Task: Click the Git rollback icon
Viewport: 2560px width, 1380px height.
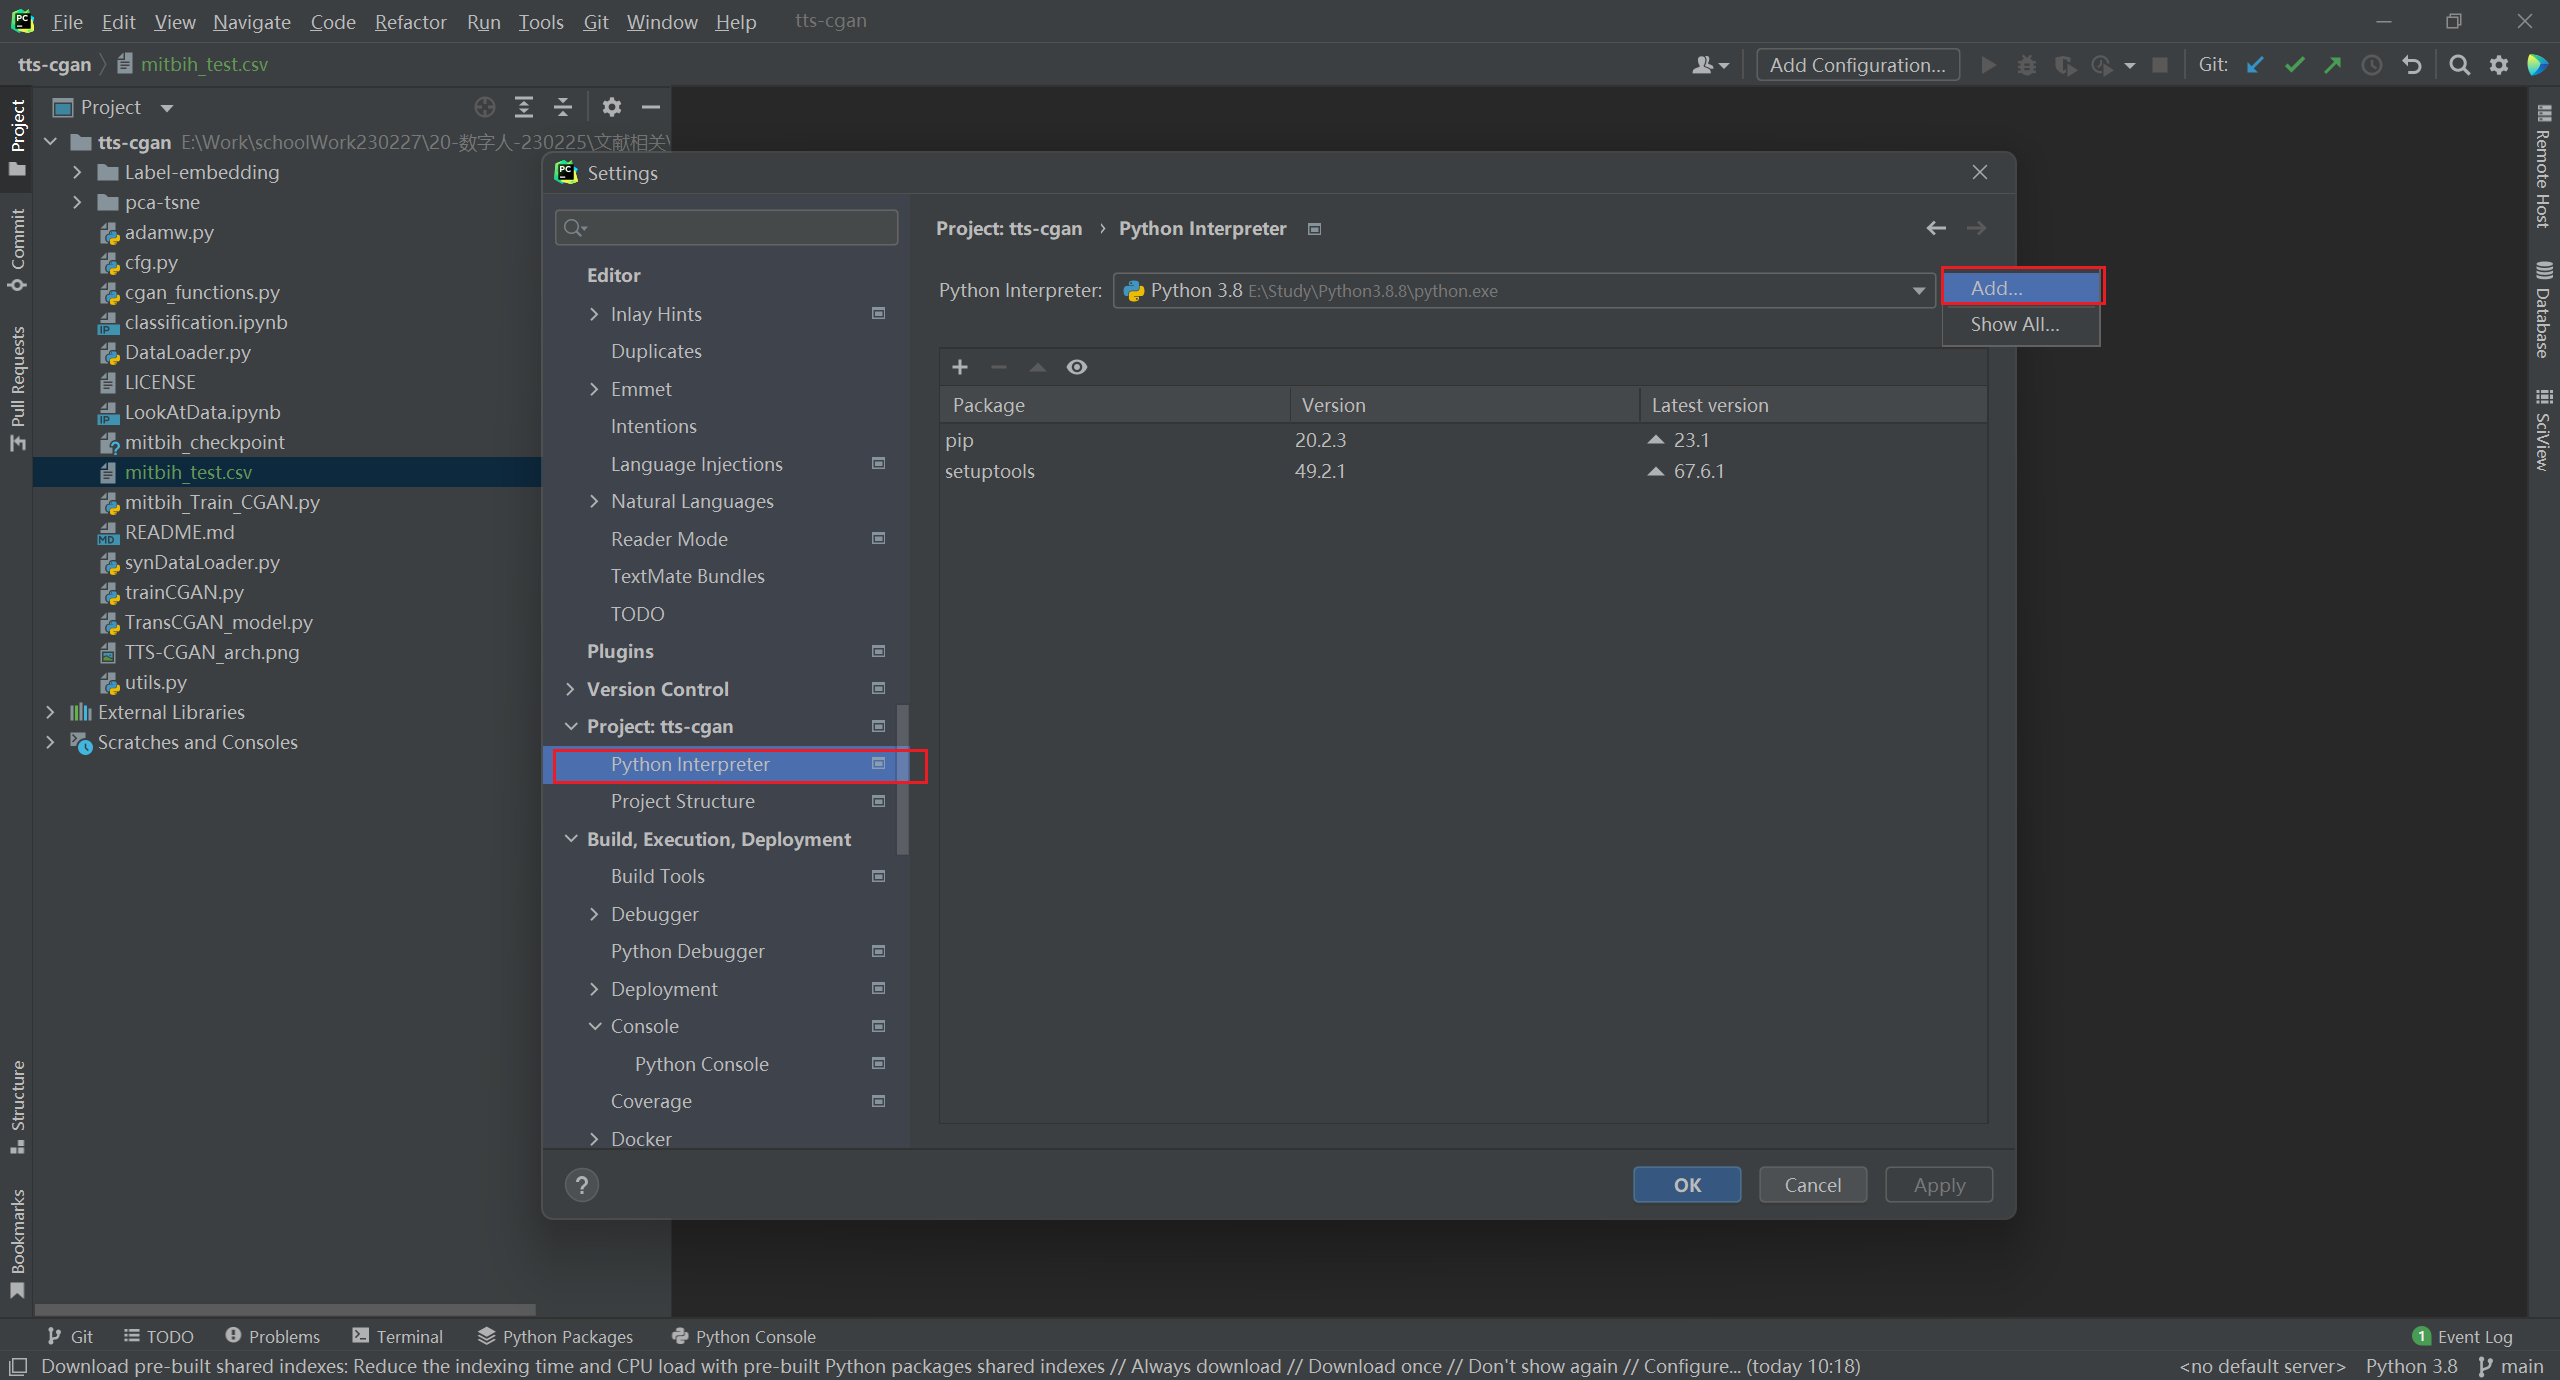Action: [x=2411, y=65]
